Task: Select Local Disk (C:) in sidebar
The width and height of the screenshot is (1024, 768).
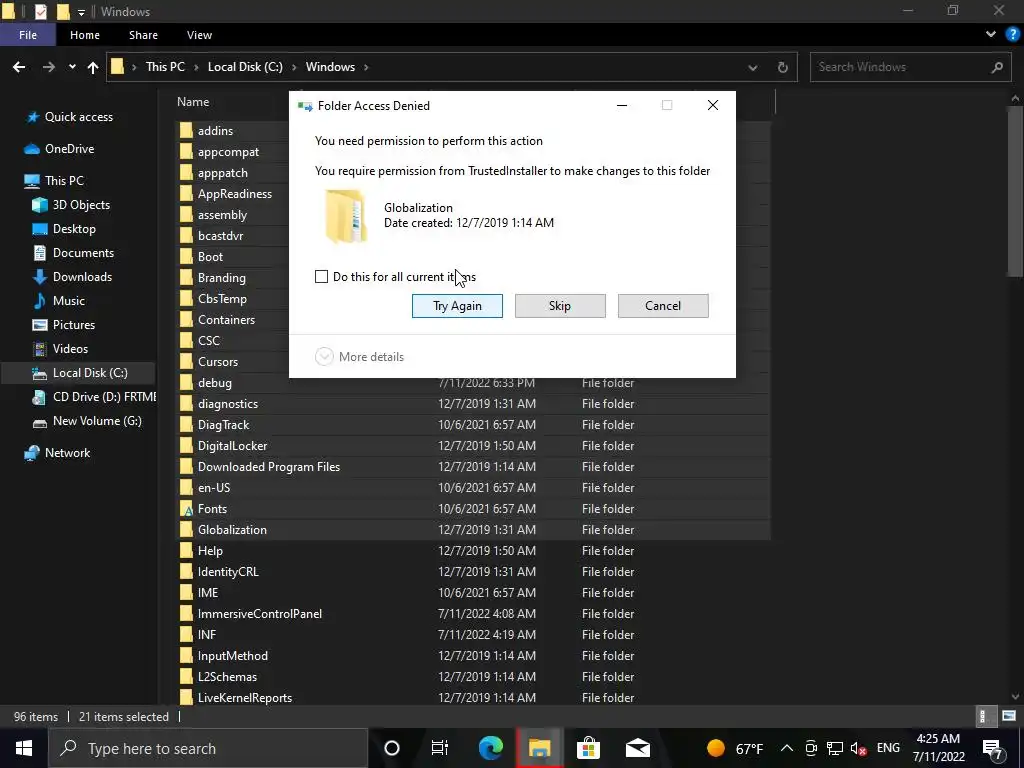Action: (80, 373)
